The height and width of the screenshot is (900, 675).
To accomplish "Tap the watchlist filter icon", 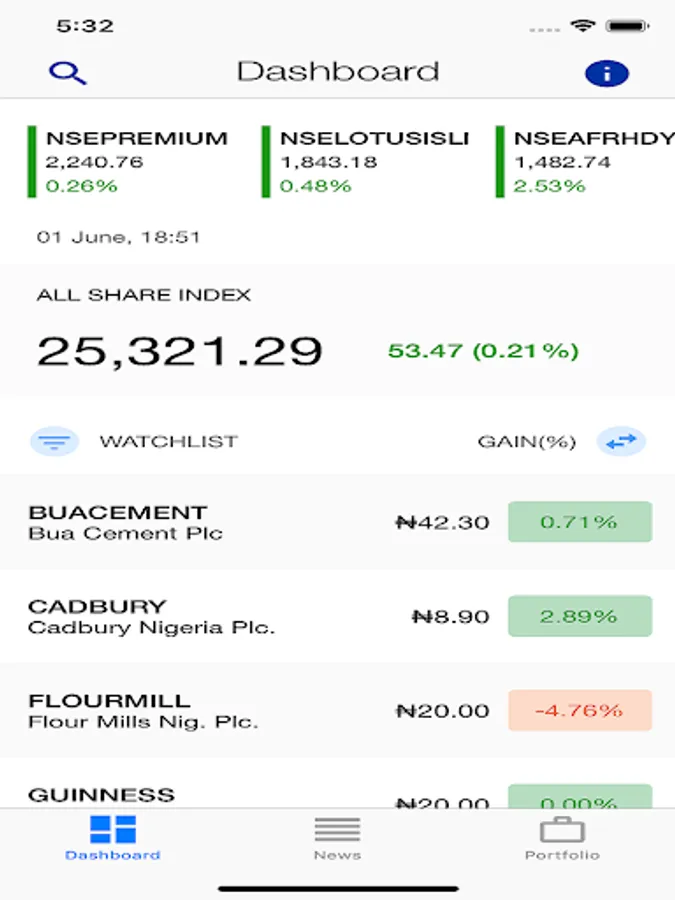I will (x=54, y=441).
